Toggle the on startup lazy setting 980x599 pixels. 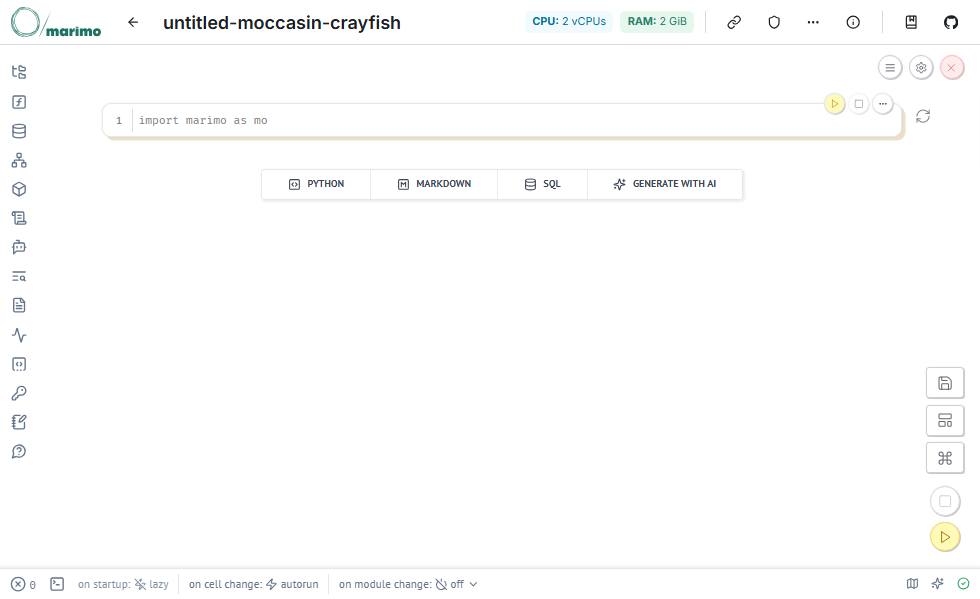click(x=124, y=584)
